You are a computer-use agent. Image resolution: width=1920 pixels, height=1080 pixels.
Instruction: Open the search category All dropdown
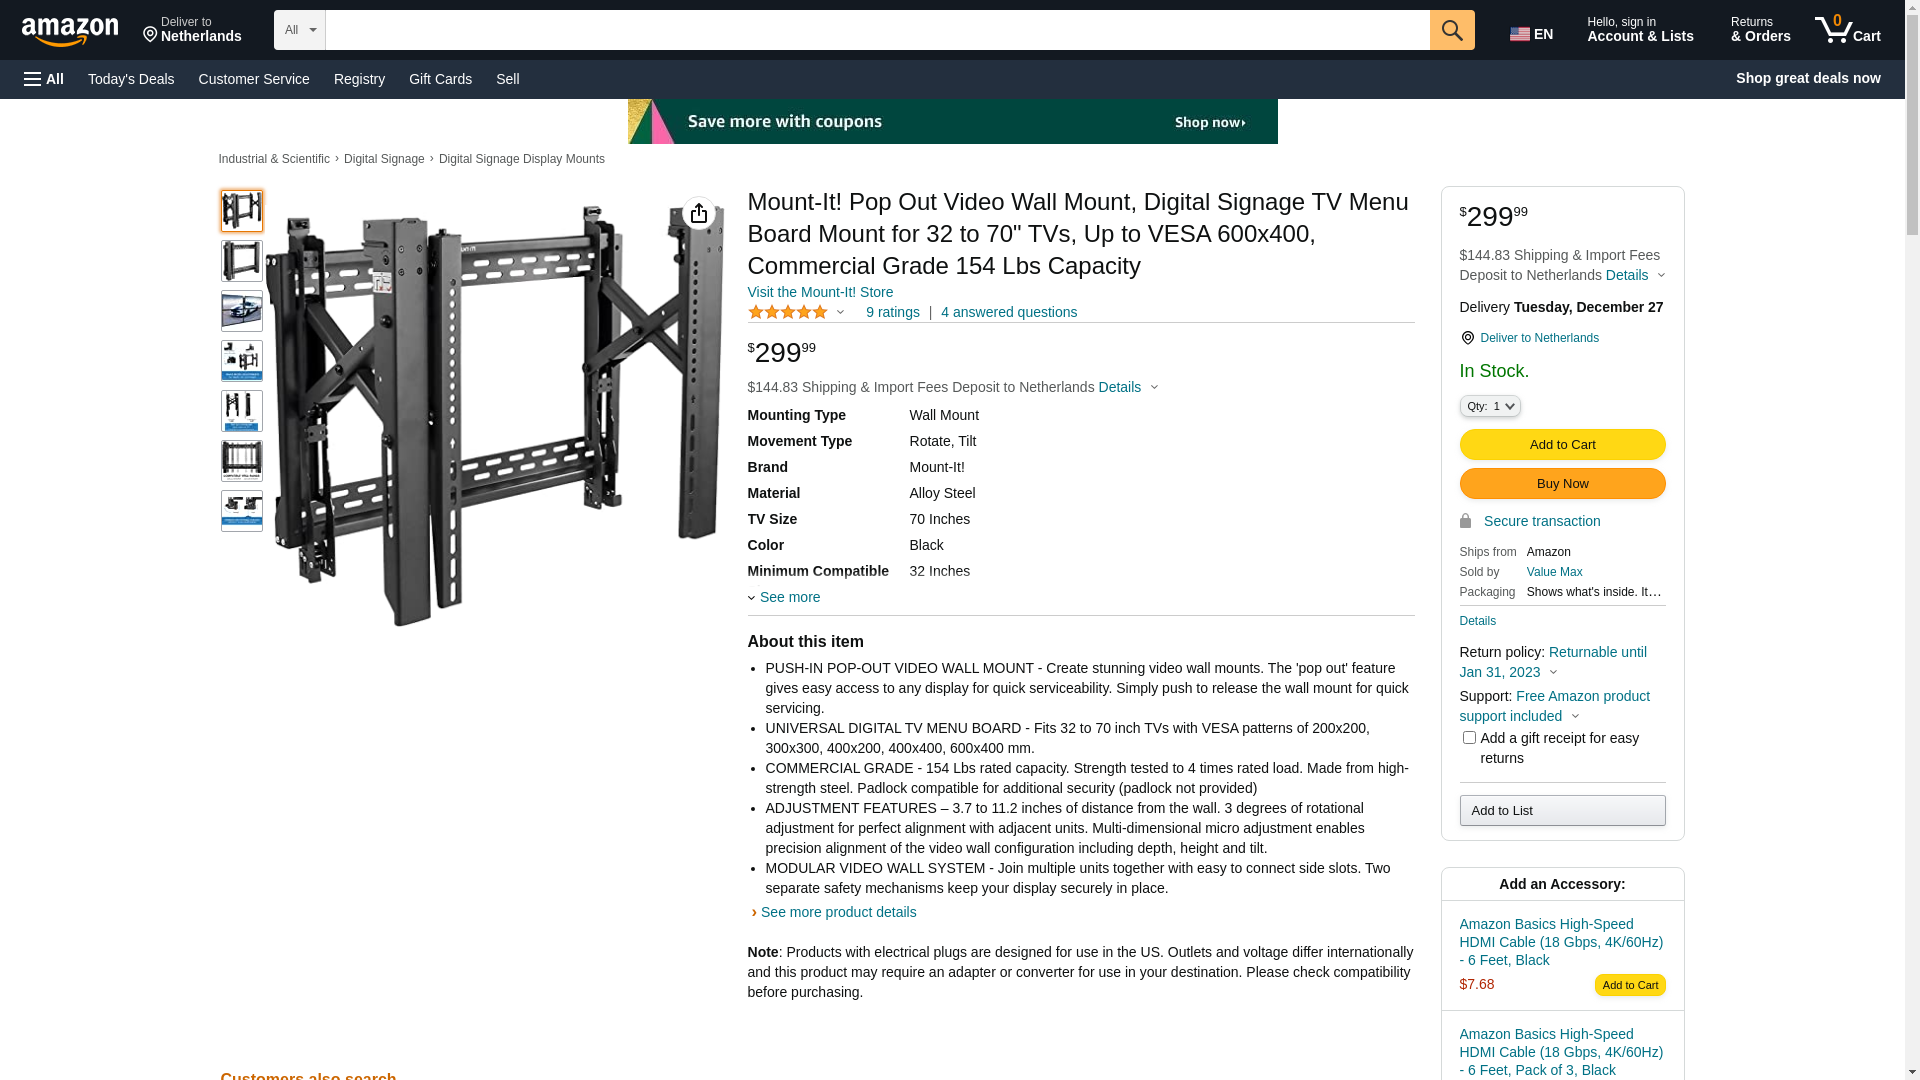tap(299, 30)
